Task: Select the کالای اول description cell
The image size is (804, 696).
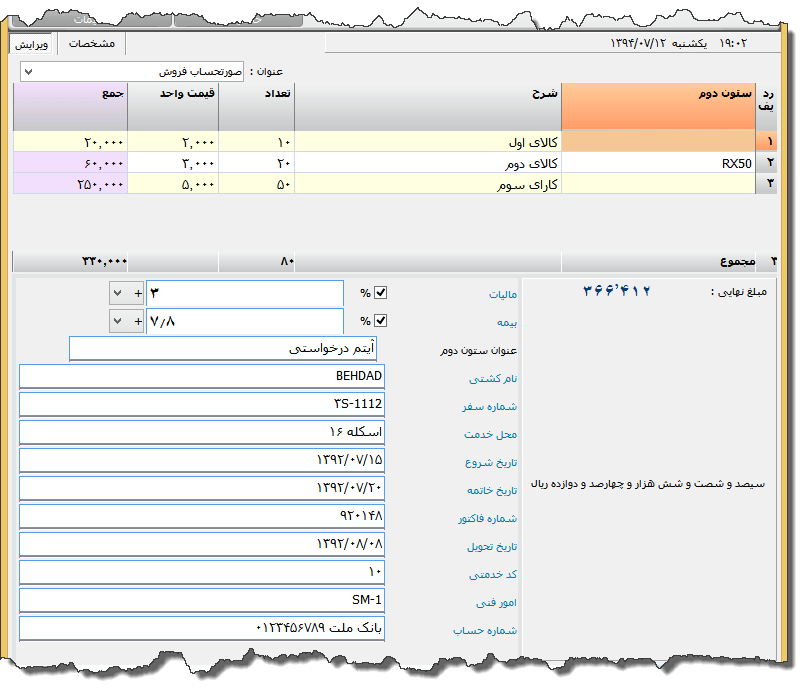Action: click(428, 142)
